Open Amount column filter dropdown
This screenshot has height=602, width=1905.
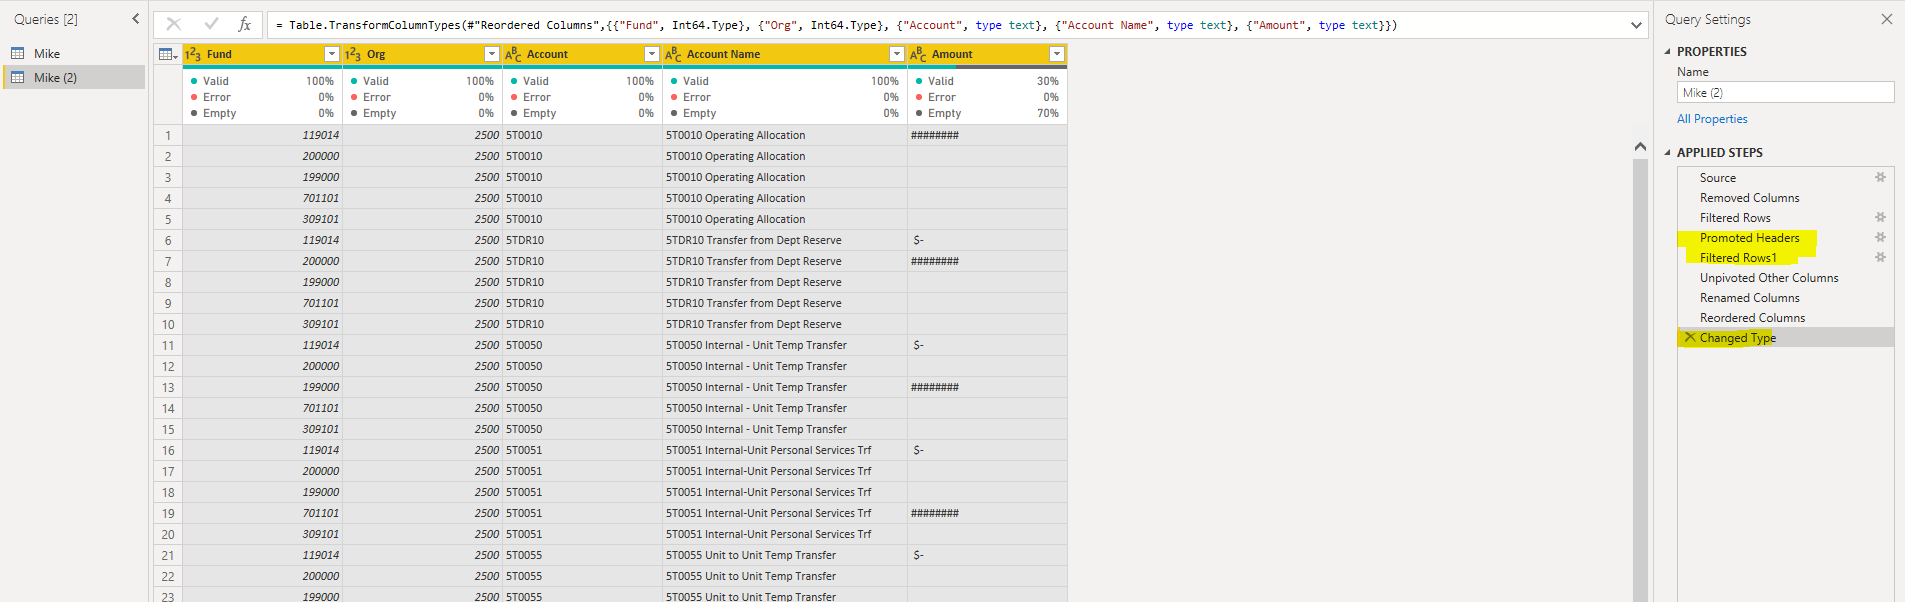click(x=1056, y=54)
